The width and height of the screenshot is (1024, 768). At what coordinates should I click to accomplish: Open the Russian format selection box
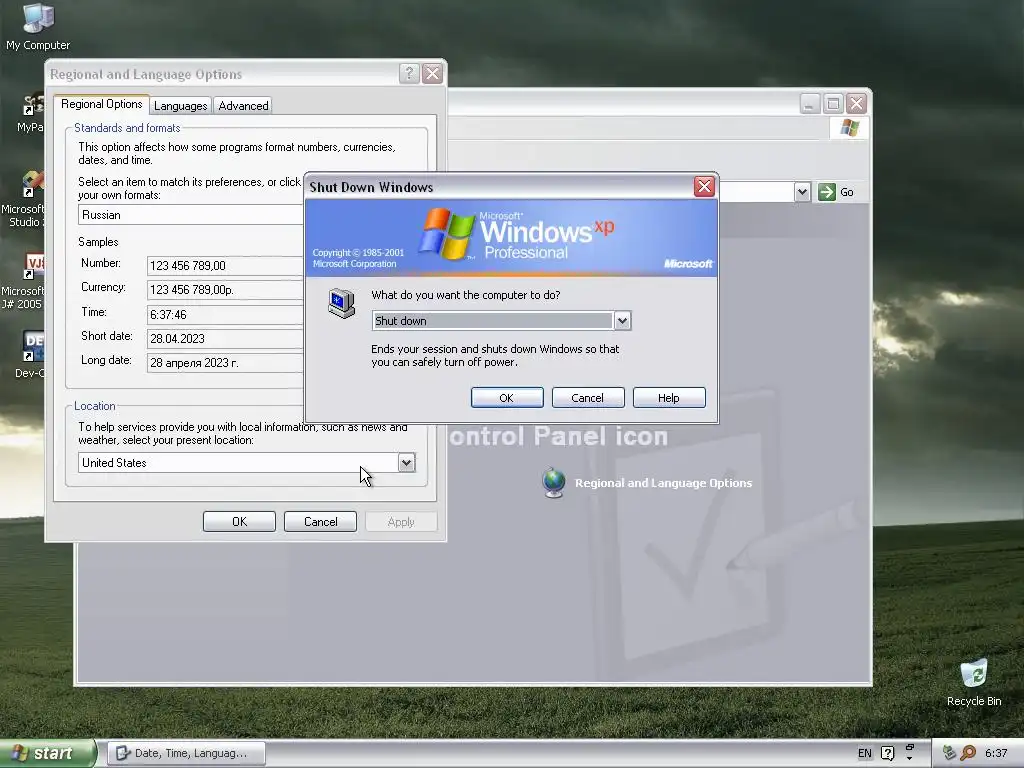(191, 215)
